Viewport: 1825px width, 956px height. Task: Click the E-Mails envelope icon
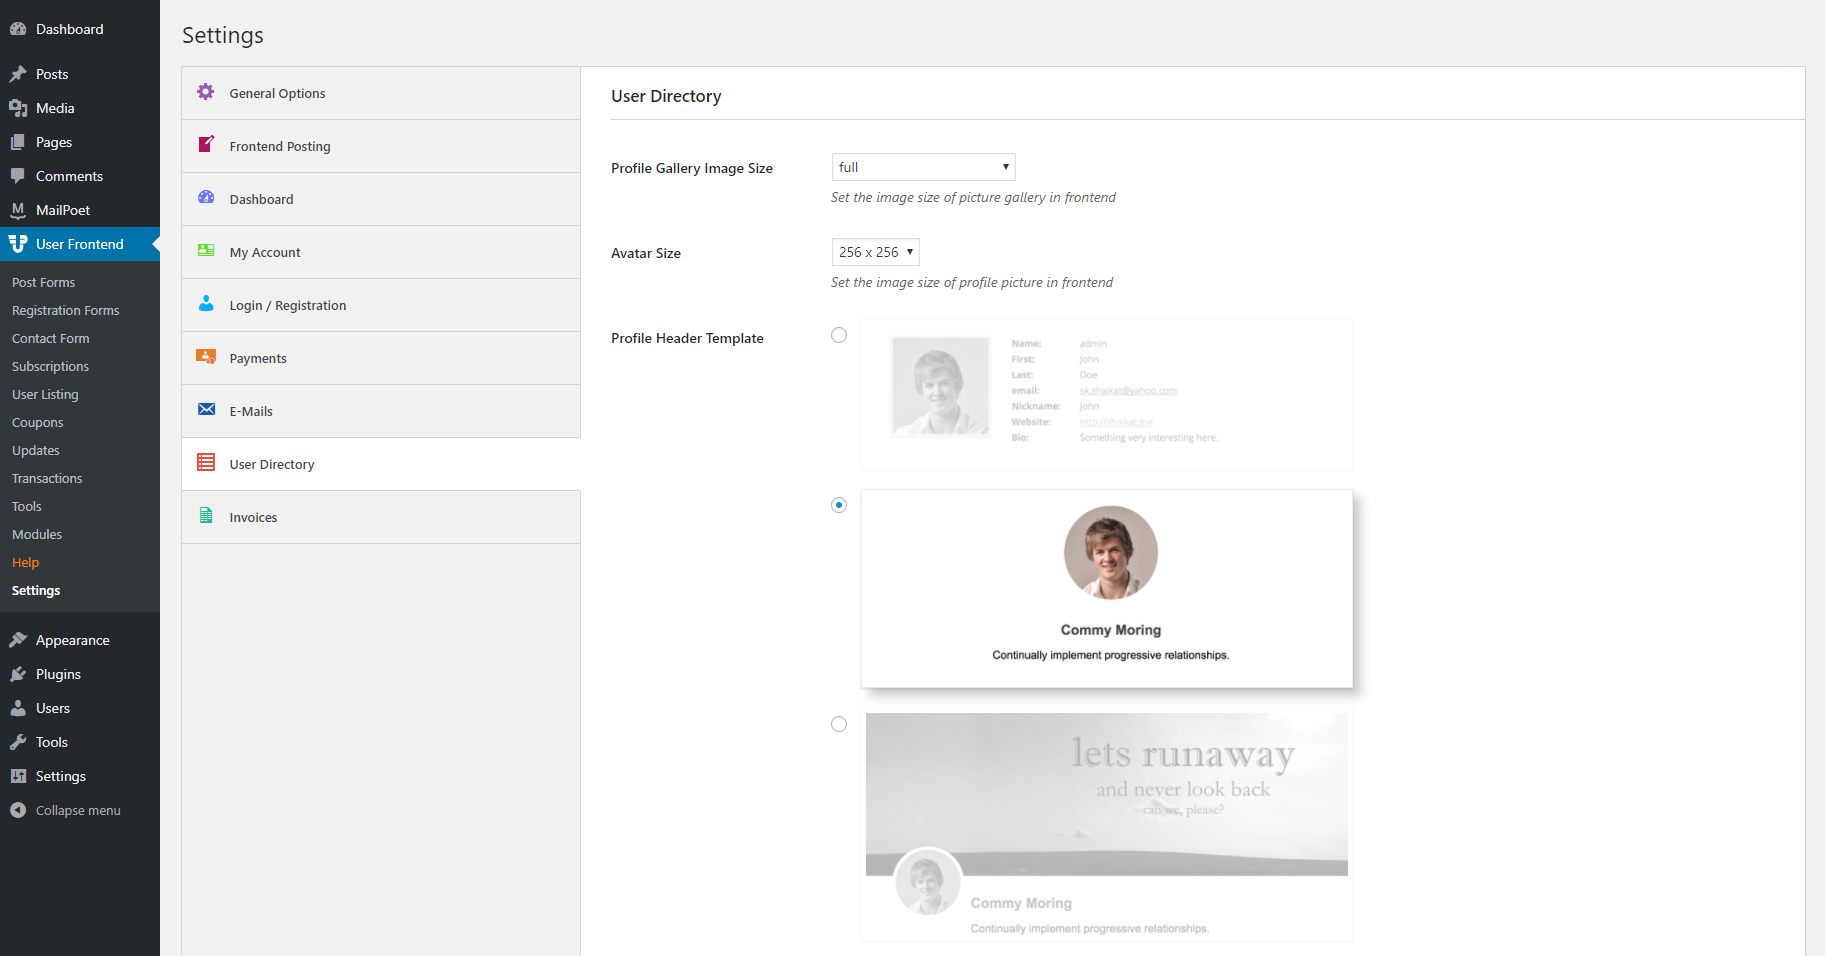click(x=206, y=410)
